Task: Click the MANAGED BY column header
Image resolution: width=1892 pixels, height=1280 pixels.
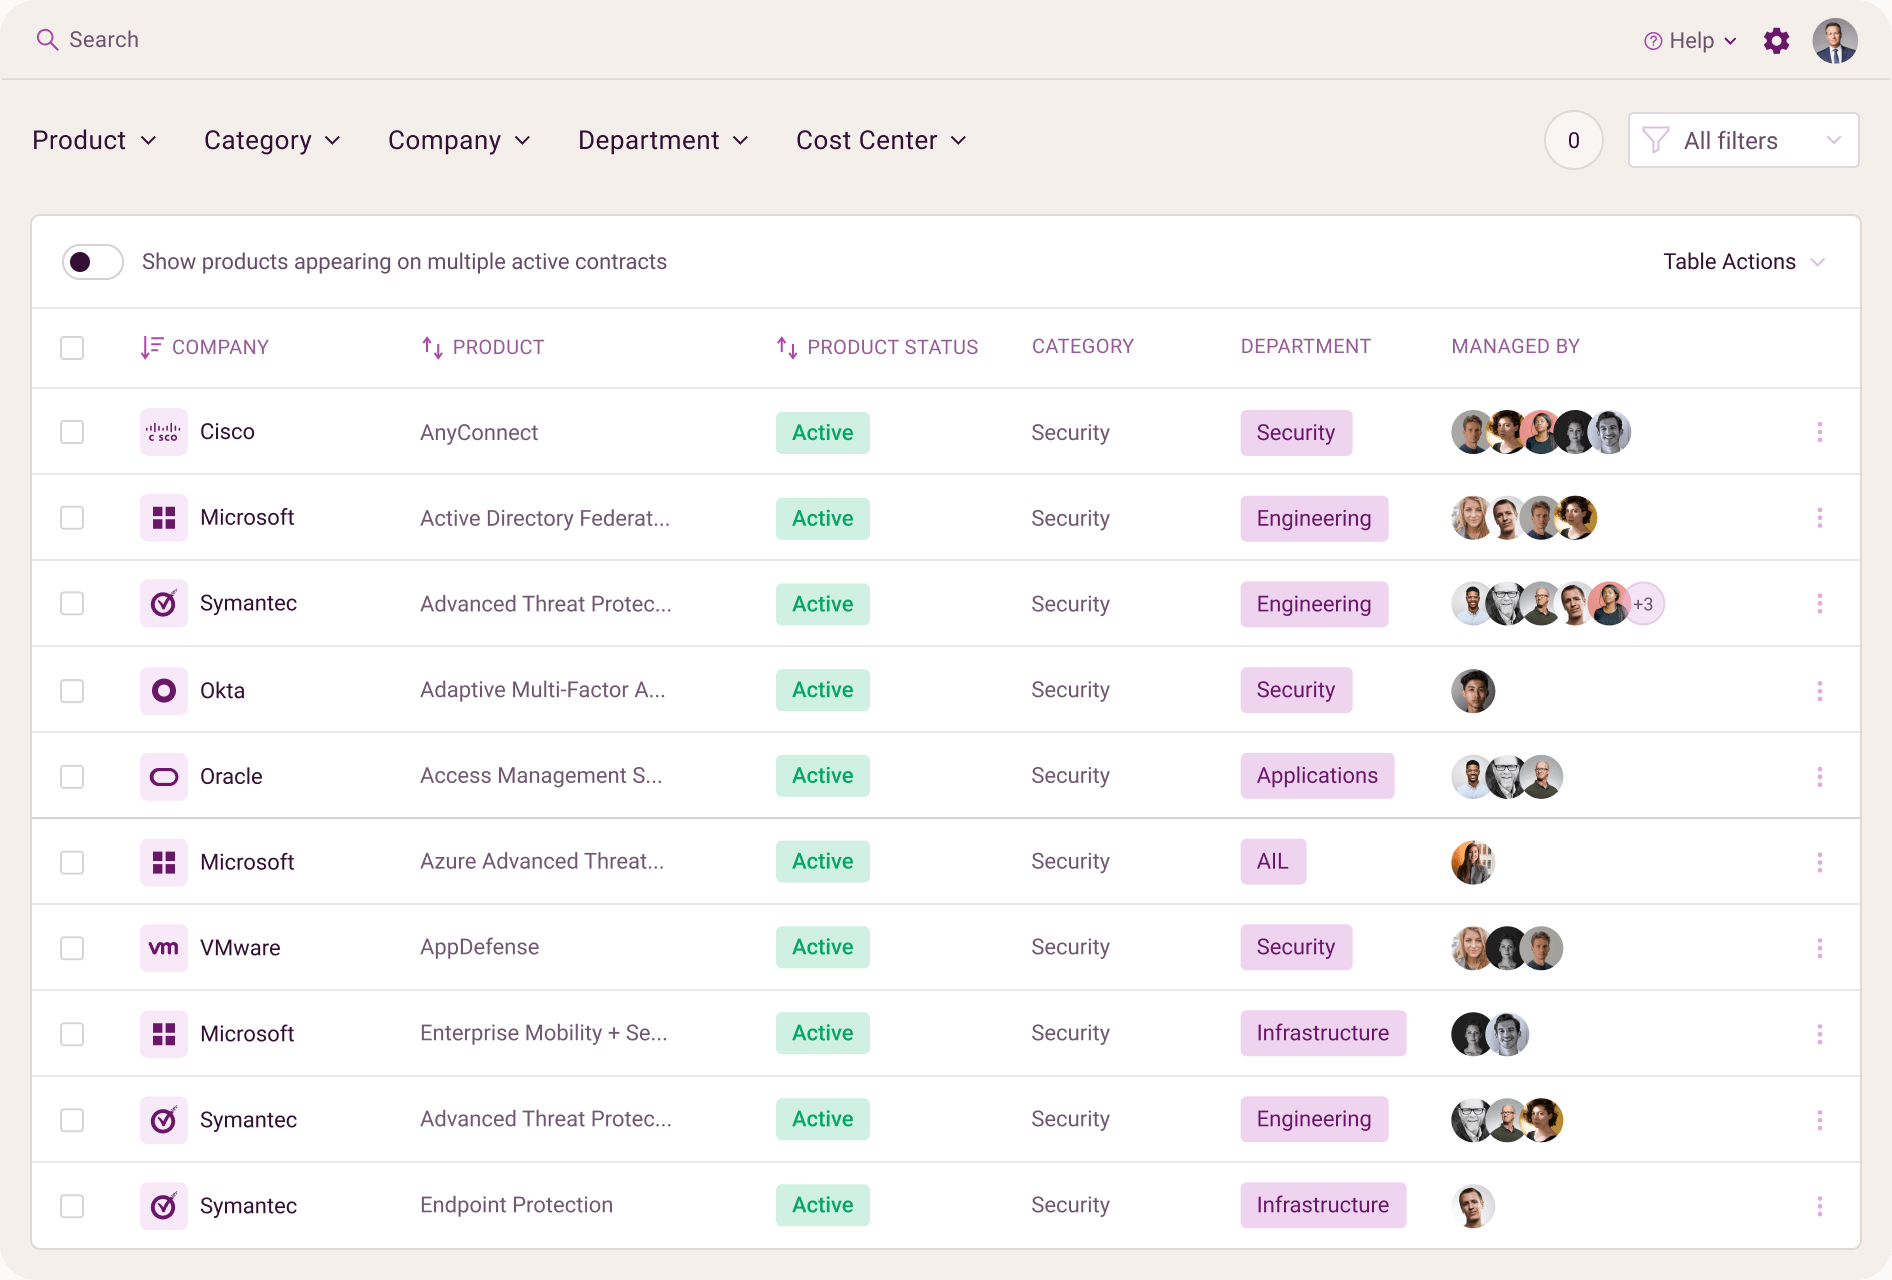Action: [1516, 346]
